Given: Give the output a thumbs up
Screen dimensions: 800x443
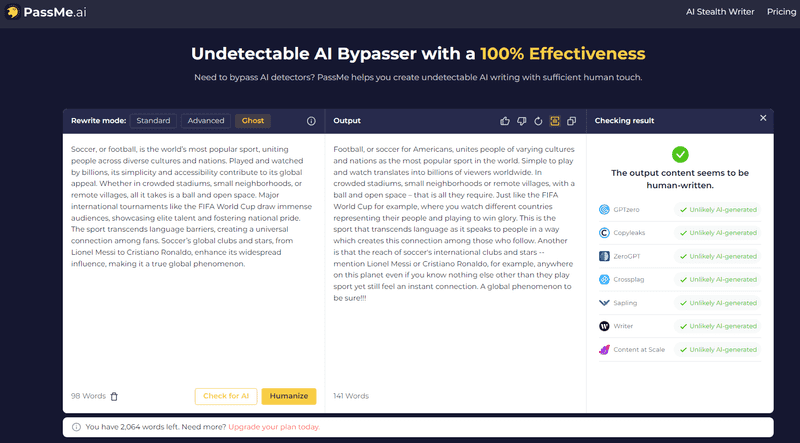Looking at the screenshot, I should pos(505,121).
